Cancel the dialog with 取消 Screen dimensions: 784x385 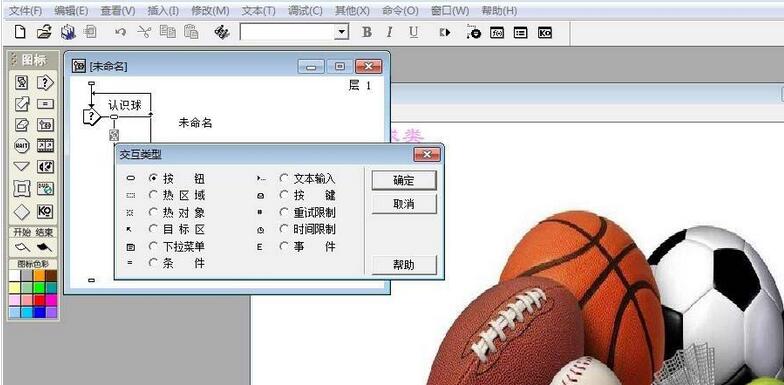404,204
